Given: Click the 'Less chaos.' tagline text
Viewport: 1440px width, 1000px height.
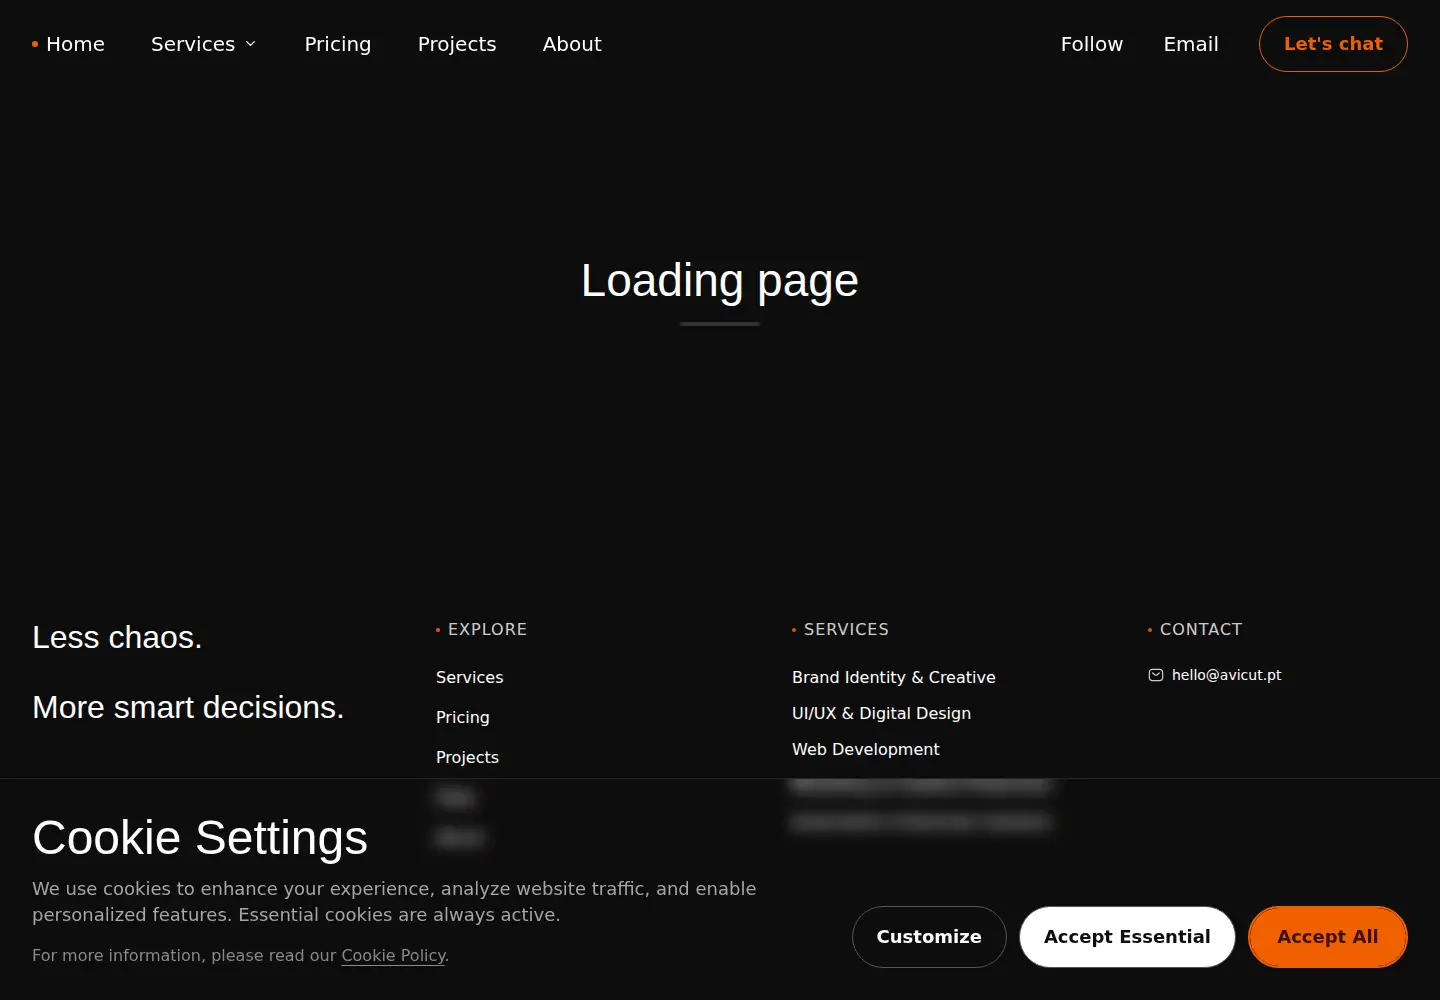Looking at the screenshot, I should click(117, 637).
